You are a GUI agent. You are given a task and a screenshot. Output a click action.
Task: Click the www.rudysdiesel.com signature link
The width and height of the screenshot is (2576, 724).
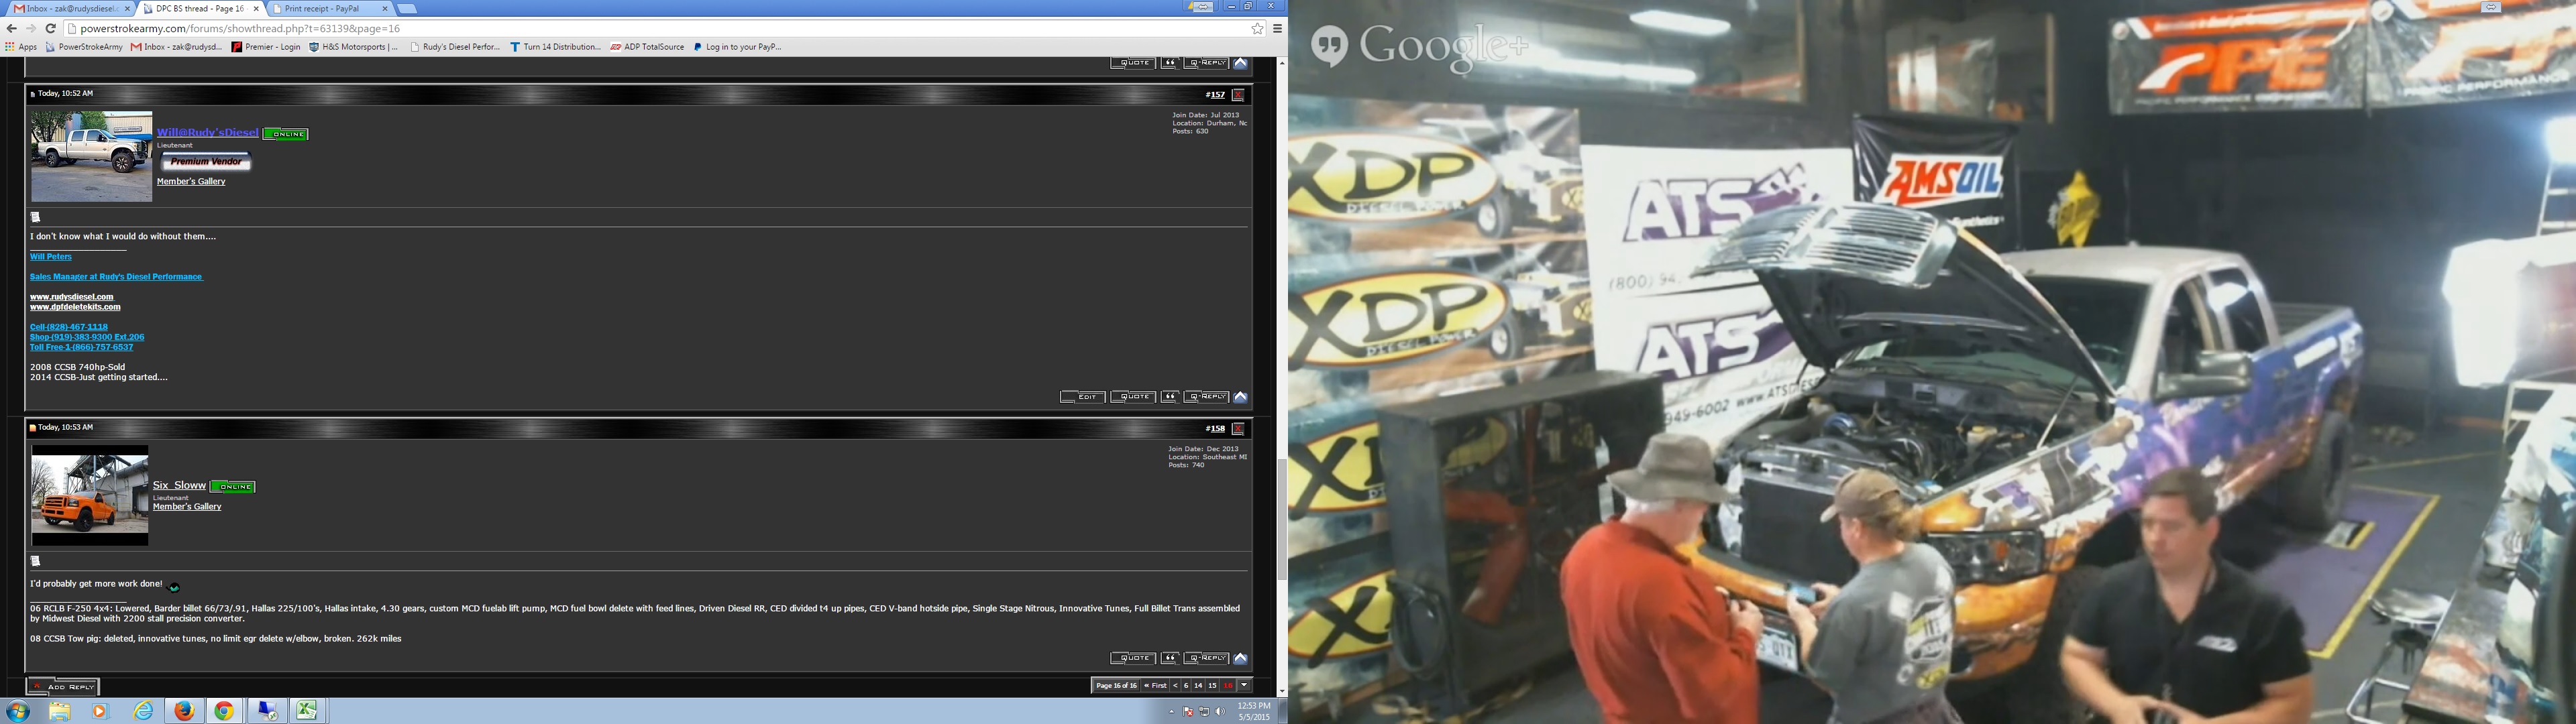click(72, 297)
